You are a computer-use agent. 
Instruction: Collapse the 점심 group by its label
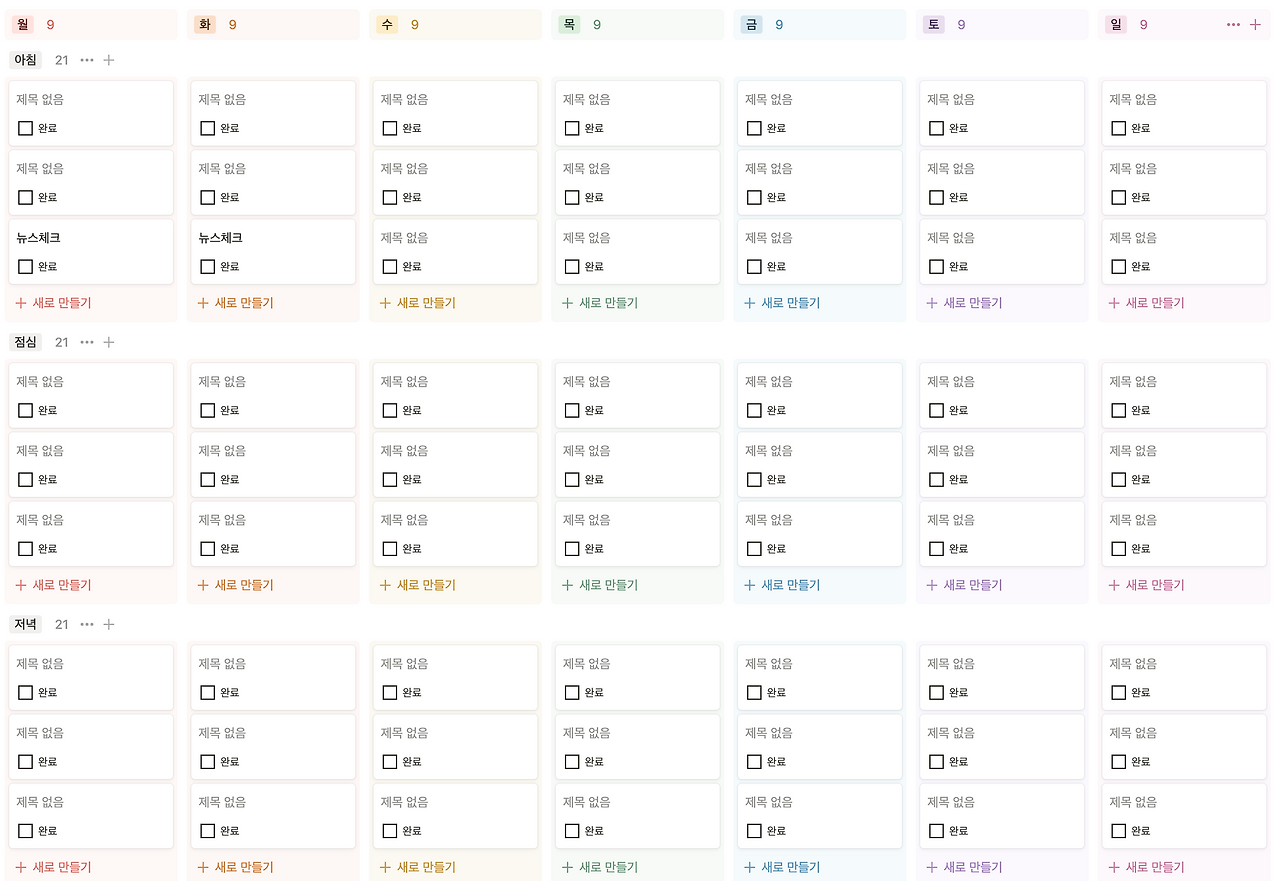25,342
